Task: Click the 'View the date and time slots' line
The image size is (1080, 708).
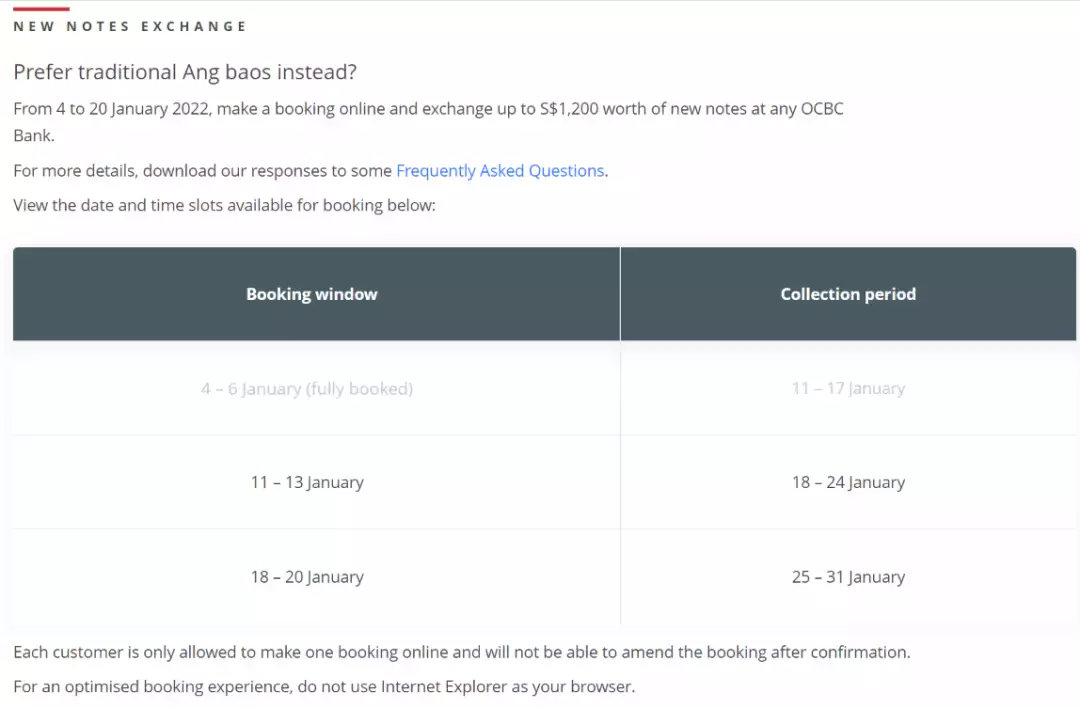Action: coord(224,206)
